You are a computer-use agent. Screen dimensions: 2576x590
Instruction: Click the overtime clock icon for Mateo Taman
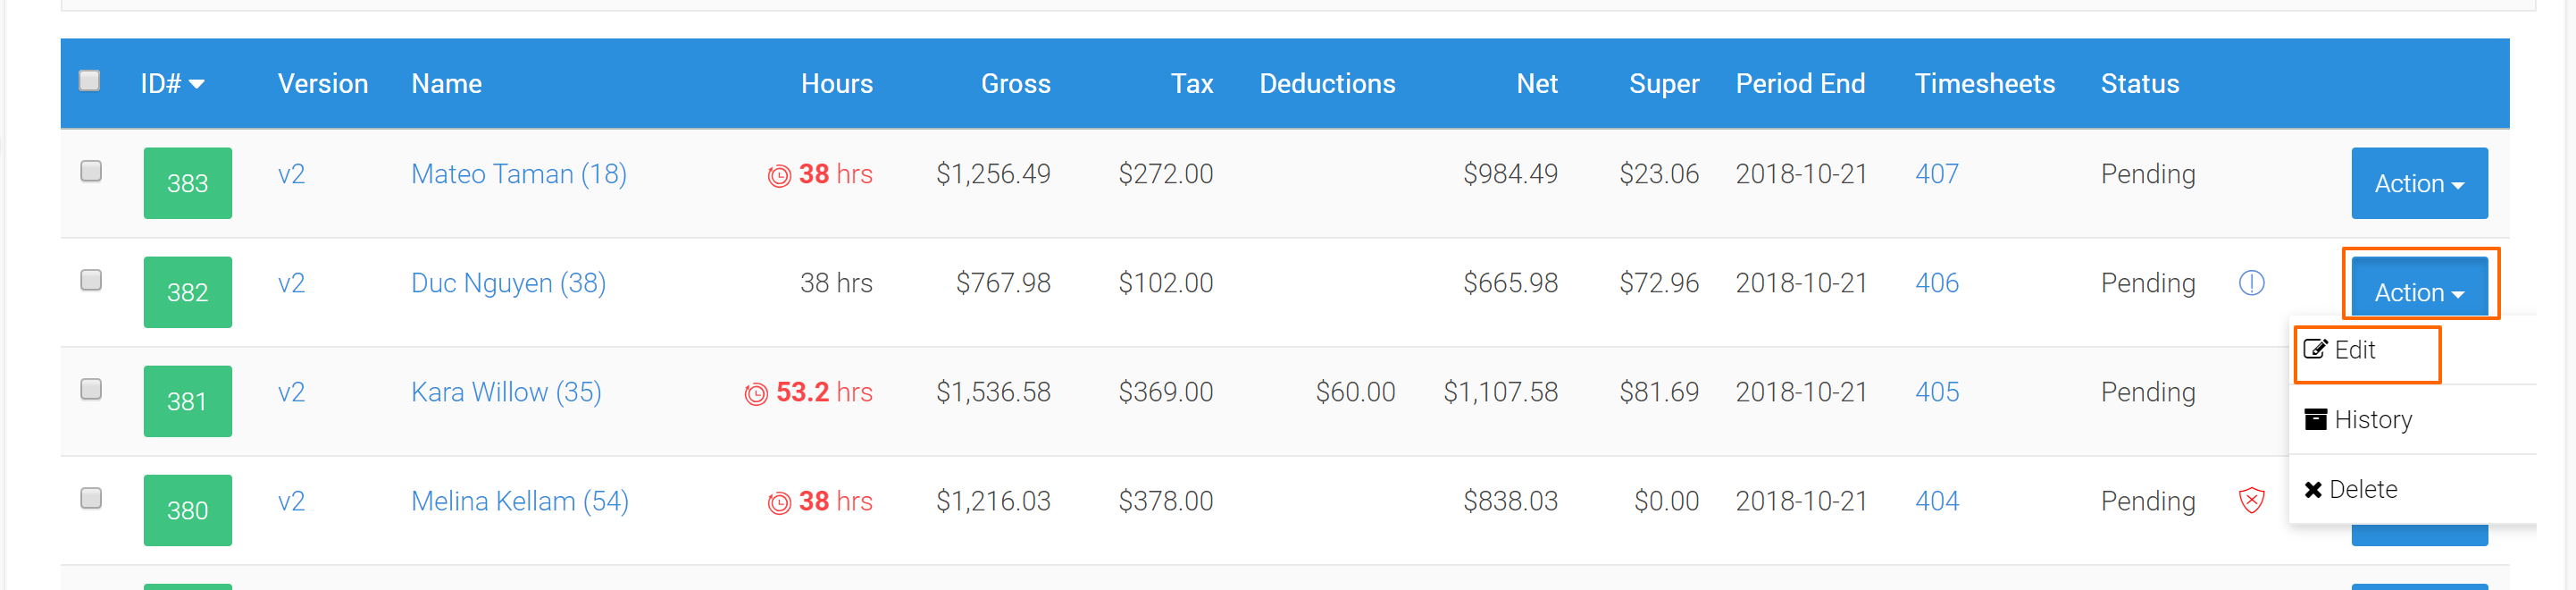click(778, 176)
